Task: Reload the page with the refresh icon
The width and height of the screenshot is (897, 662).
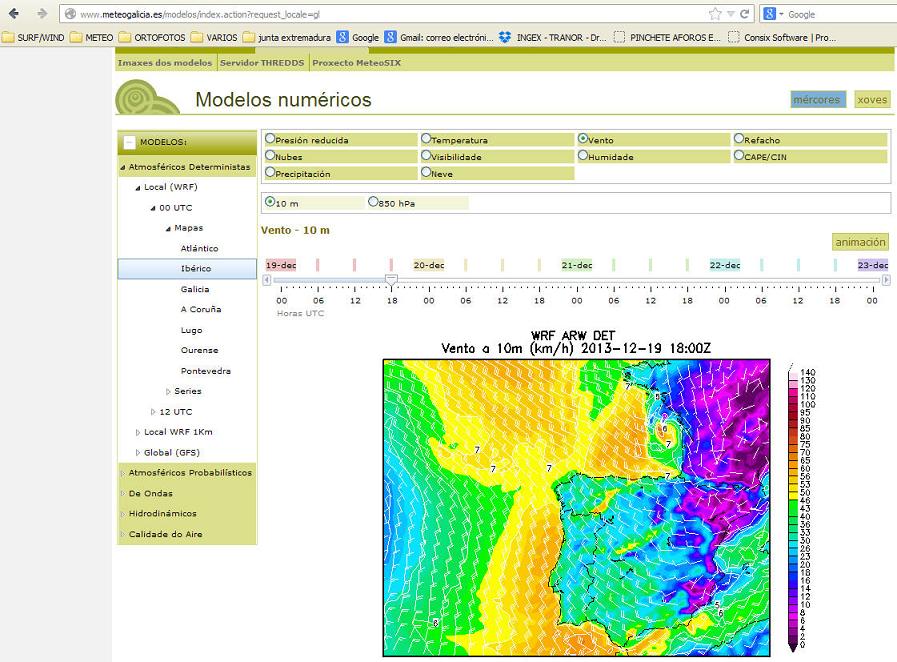Action: tap(744, 14)
